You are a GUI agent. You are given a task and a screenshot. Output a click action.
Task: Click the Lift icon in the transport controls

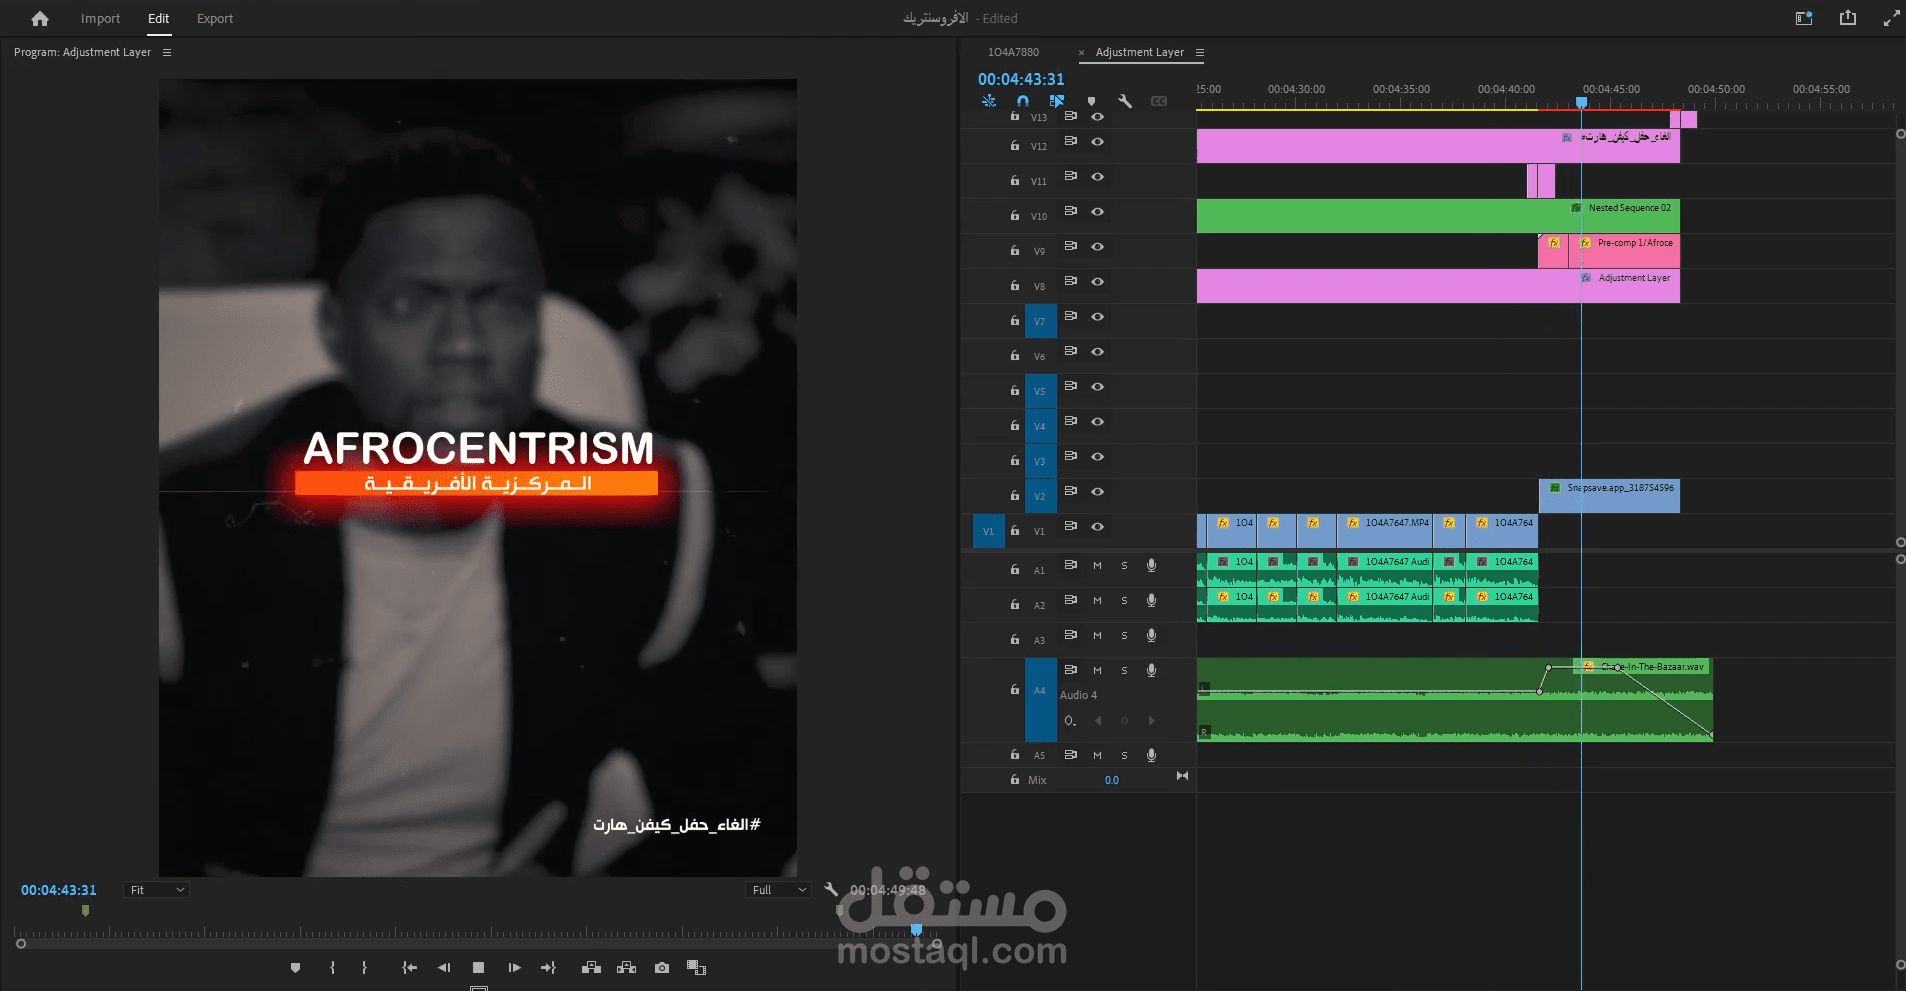pos(592,967)
